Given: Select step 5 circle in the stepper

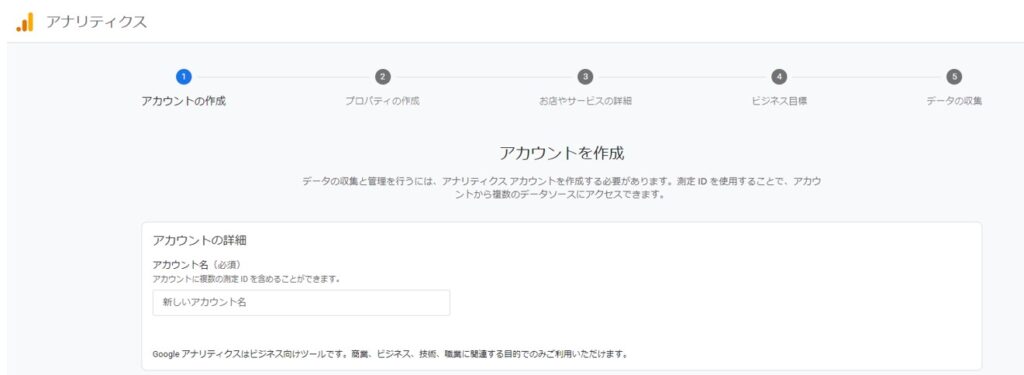Looking at the screenshot, I should click(x=954, y=76).
